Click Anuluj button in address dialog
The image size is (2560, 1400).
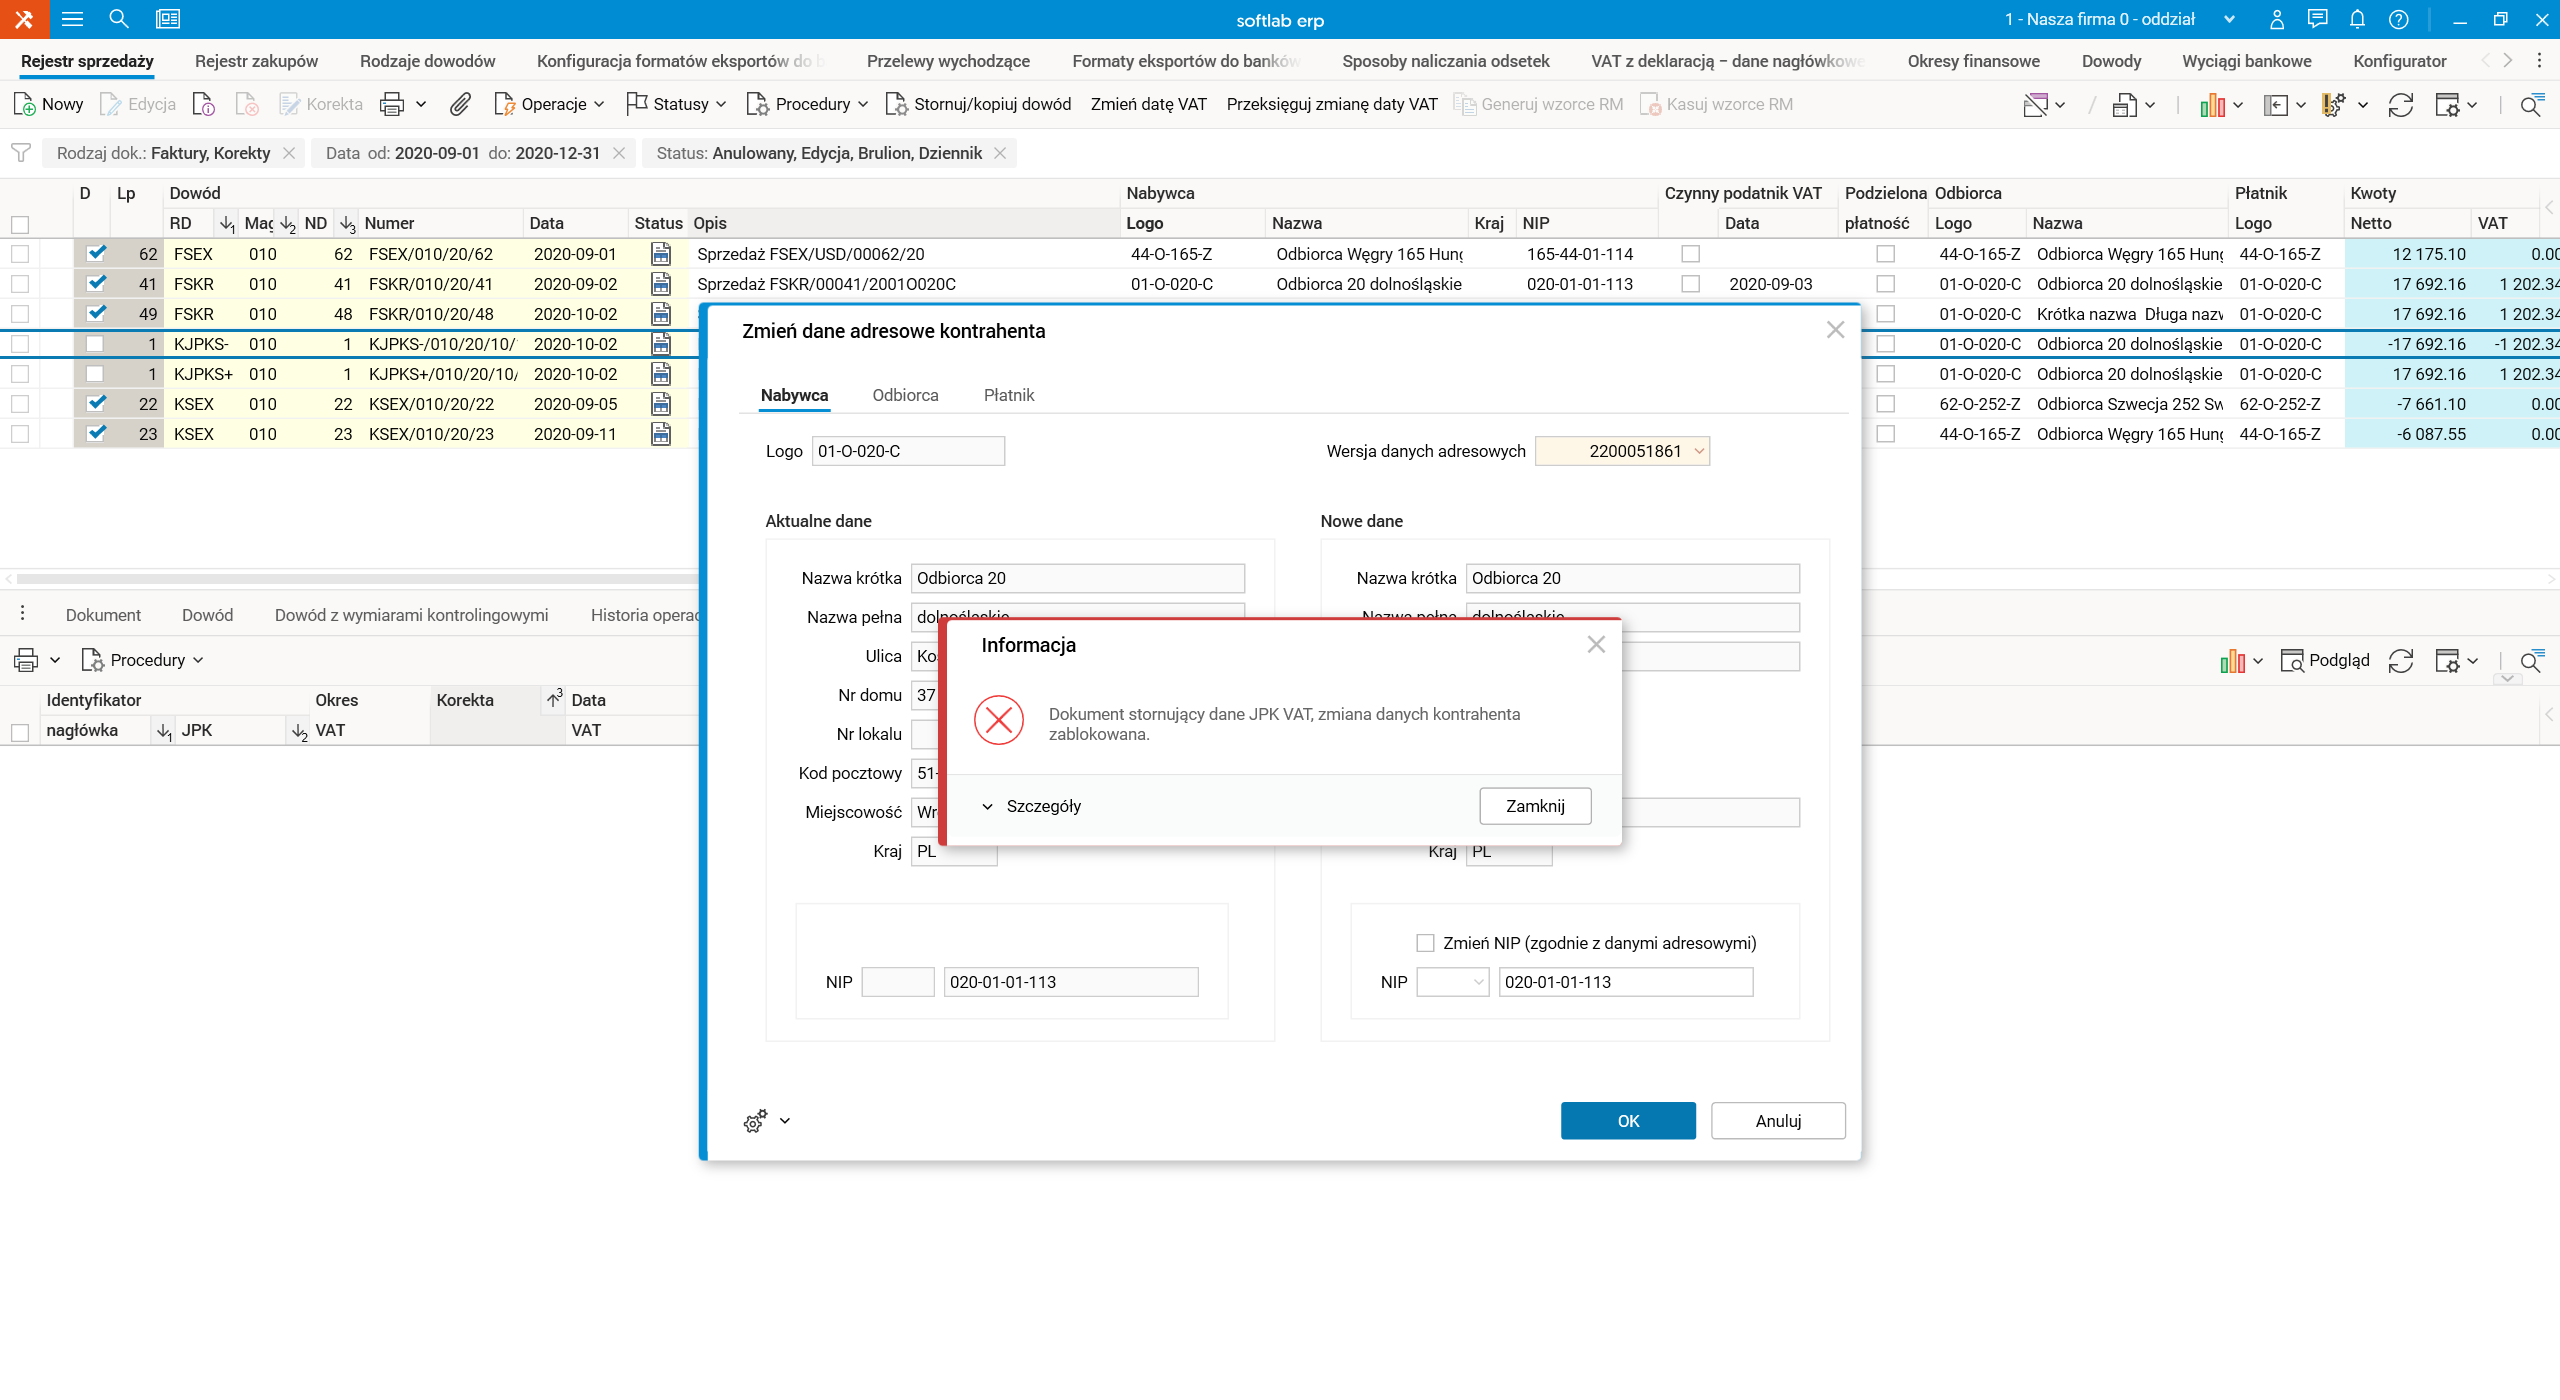(1777, 1121)
